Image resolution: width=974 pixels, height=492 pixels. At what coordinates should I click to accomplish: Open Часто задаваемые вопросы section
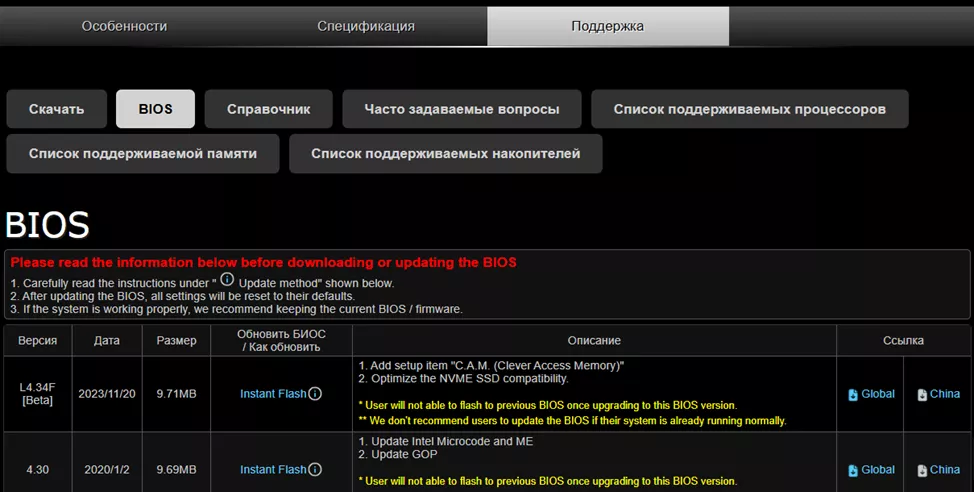[461, 109]
